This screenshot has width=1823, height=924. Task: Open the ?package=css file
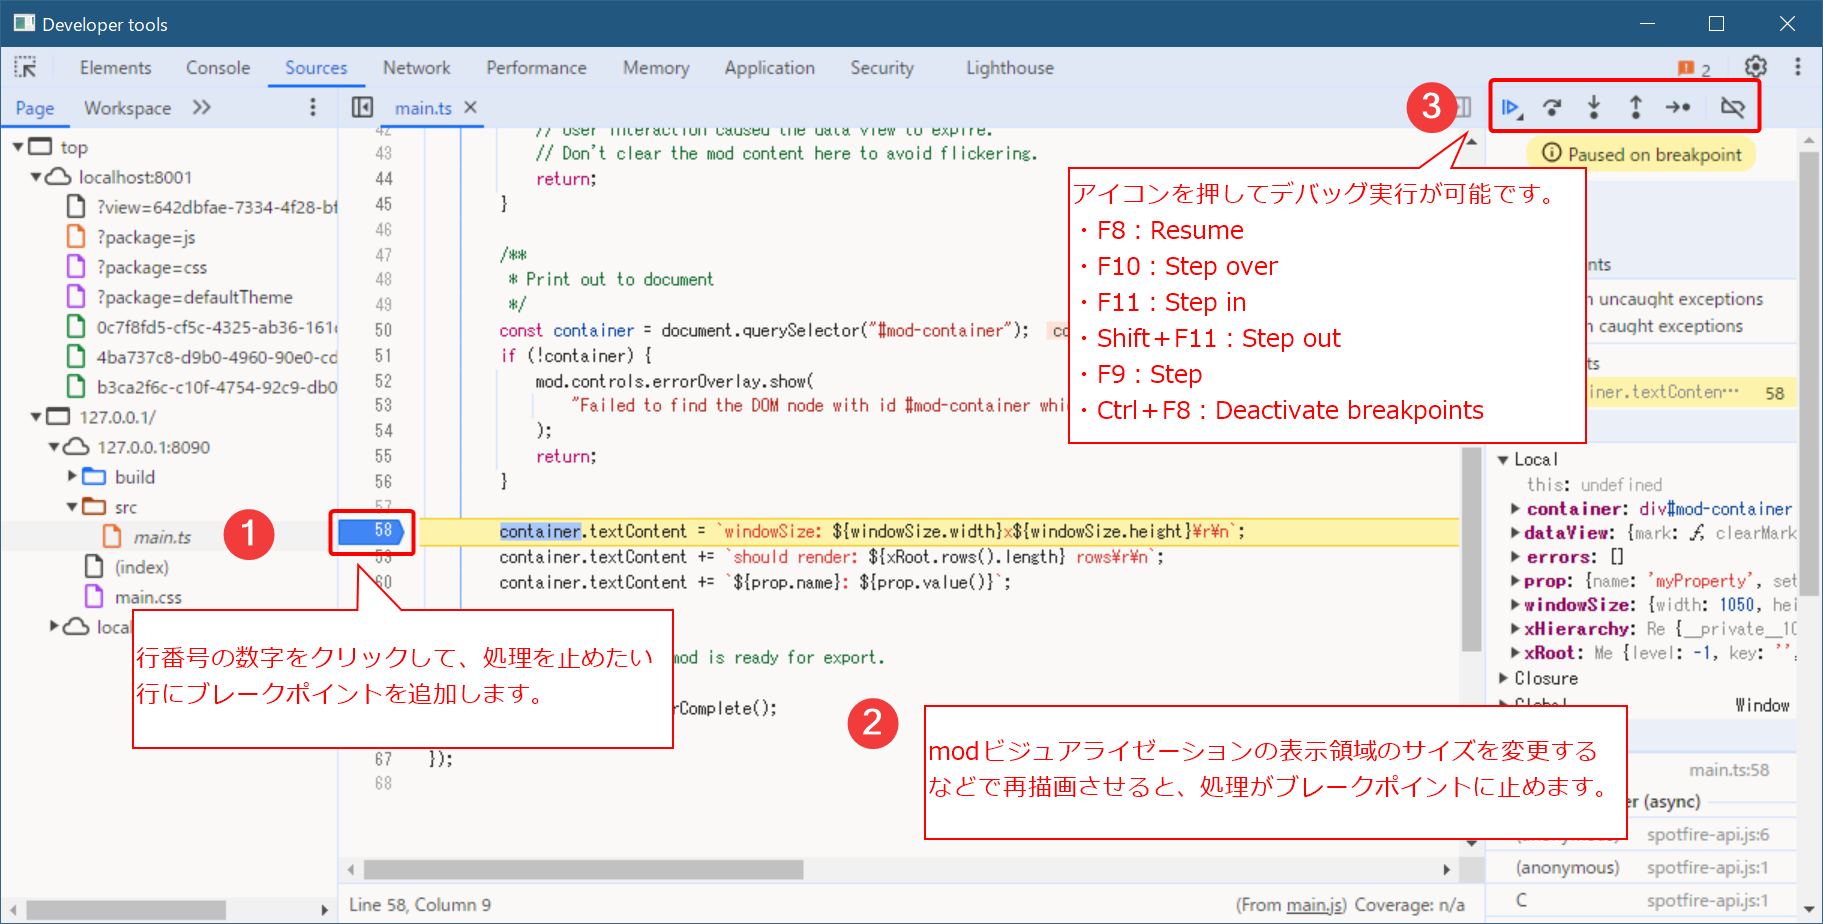[x=152, y=267]
